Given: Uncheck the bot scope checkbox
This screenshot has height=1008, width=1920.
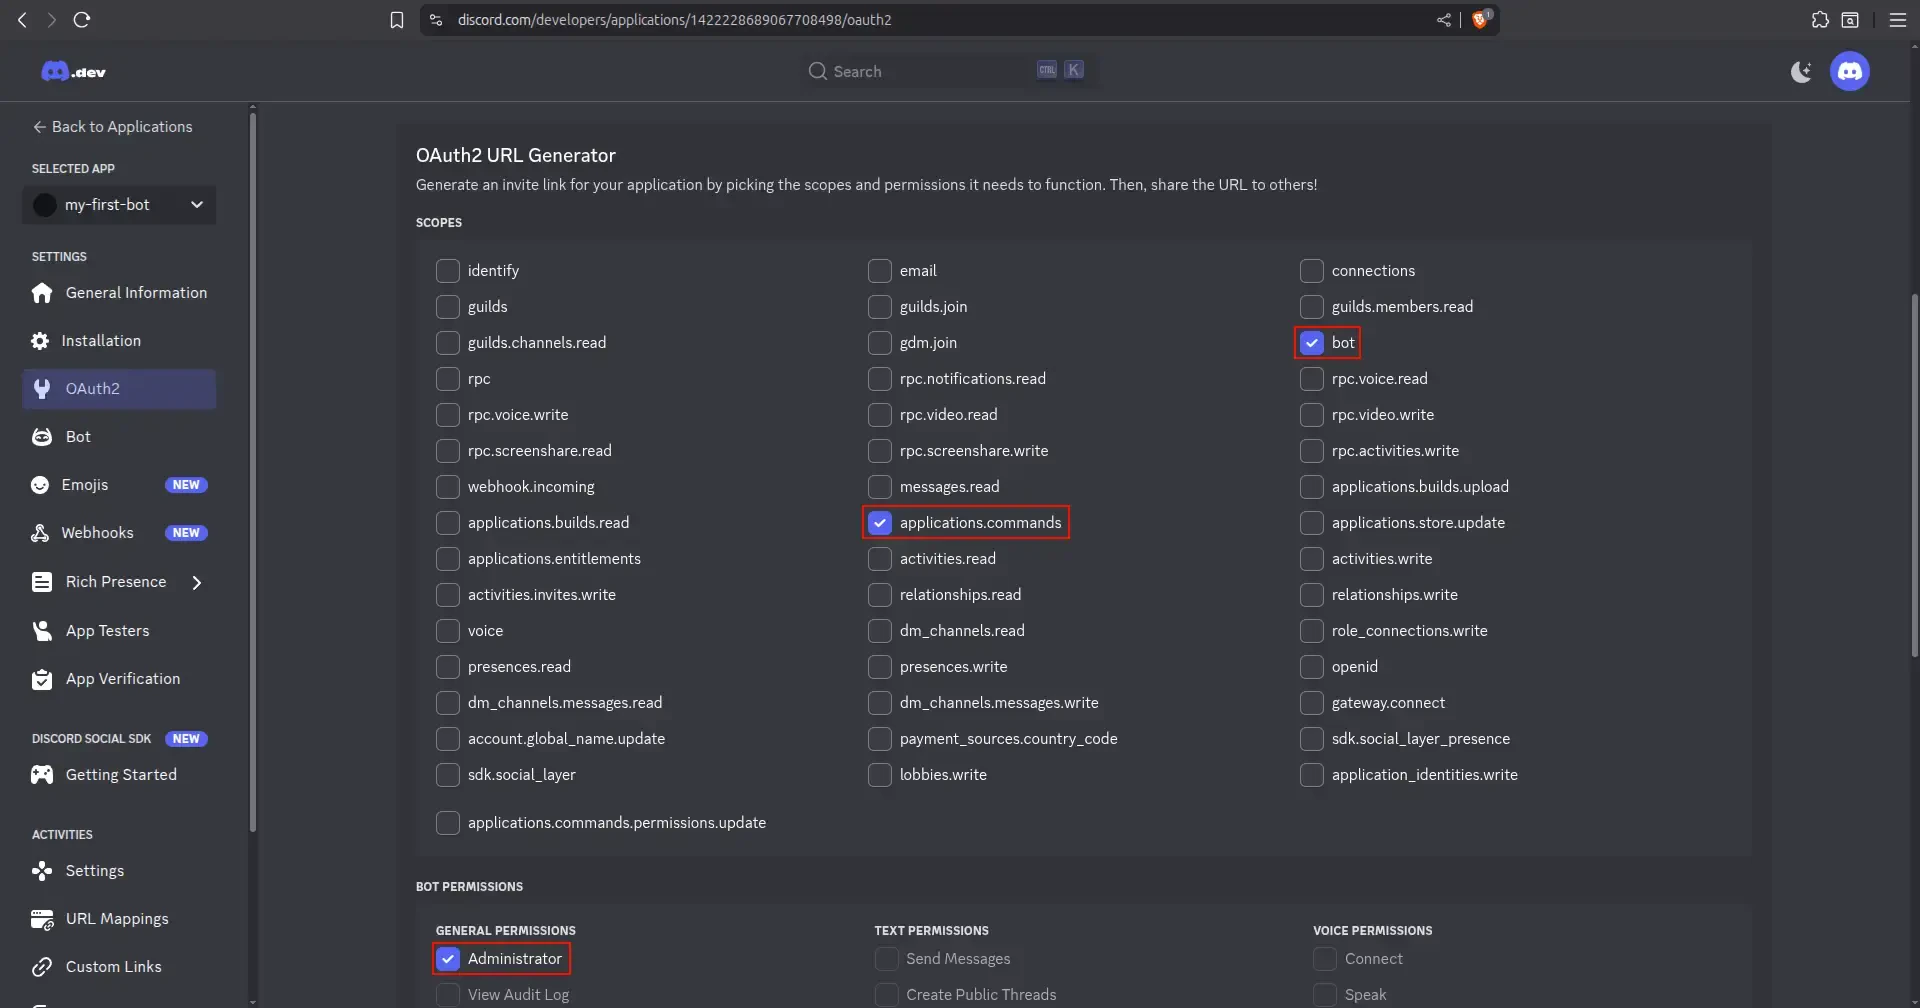Looking at the screenshot, I should tap(1311, 343).
